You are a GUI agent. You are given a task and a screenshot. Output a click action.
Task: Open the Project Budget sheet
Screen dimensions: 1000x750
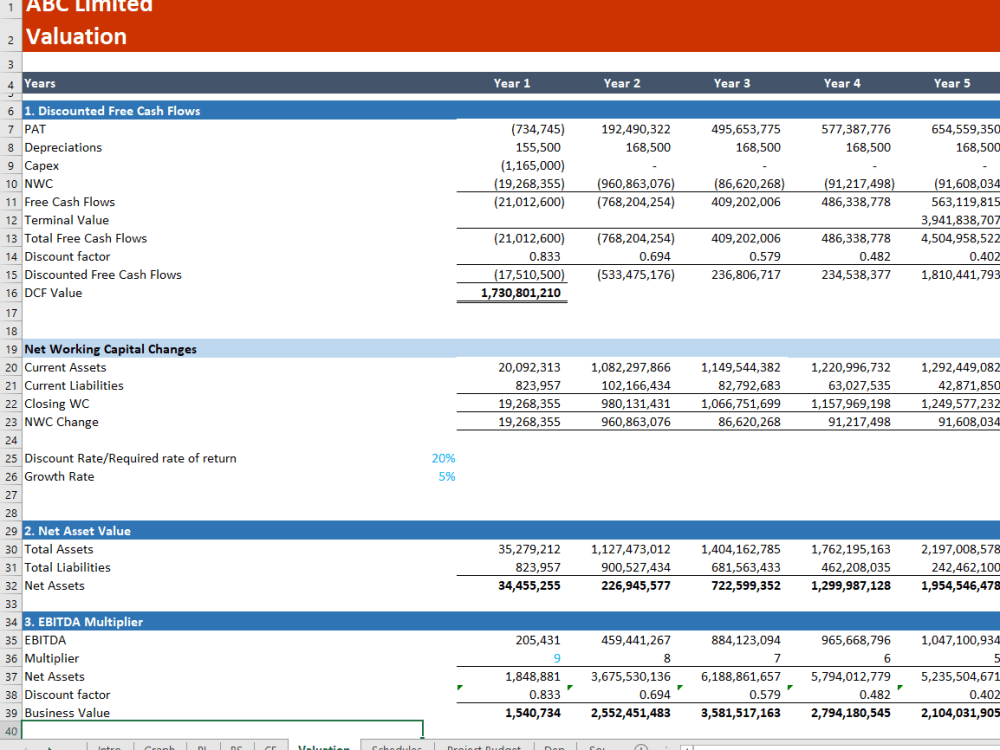click(484, 747)
